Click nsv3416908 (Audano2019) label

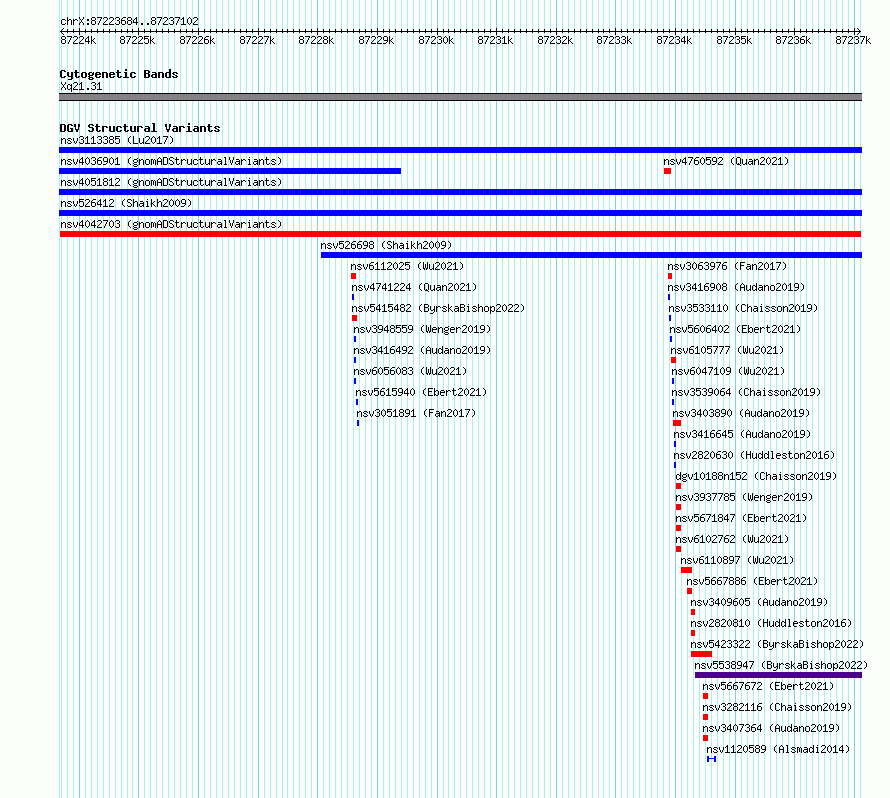(x=736, y=287)
